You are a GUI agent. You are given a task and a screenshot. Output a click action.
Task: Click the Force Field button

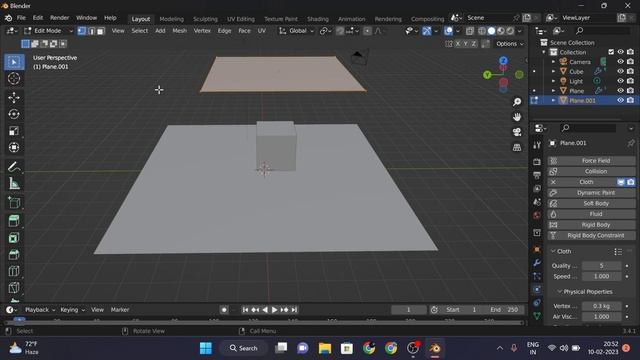tap(591, 161)
